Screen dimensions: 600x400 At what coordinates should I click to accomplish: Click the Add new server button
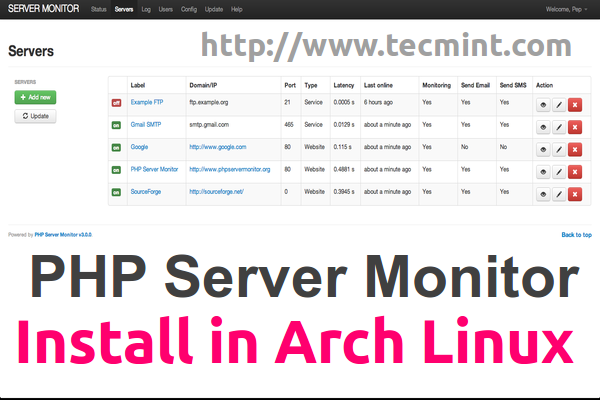point(35,97)
